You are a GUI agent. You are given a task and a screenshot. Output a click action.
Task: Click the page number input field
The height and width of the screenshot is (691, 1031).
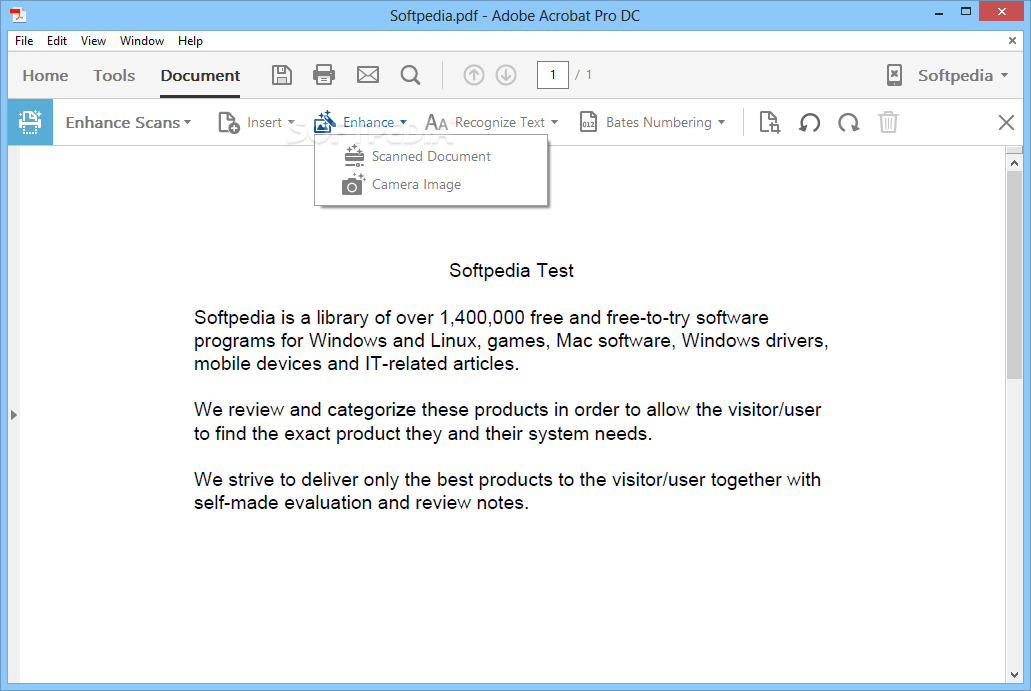click(x=552, y=75)
